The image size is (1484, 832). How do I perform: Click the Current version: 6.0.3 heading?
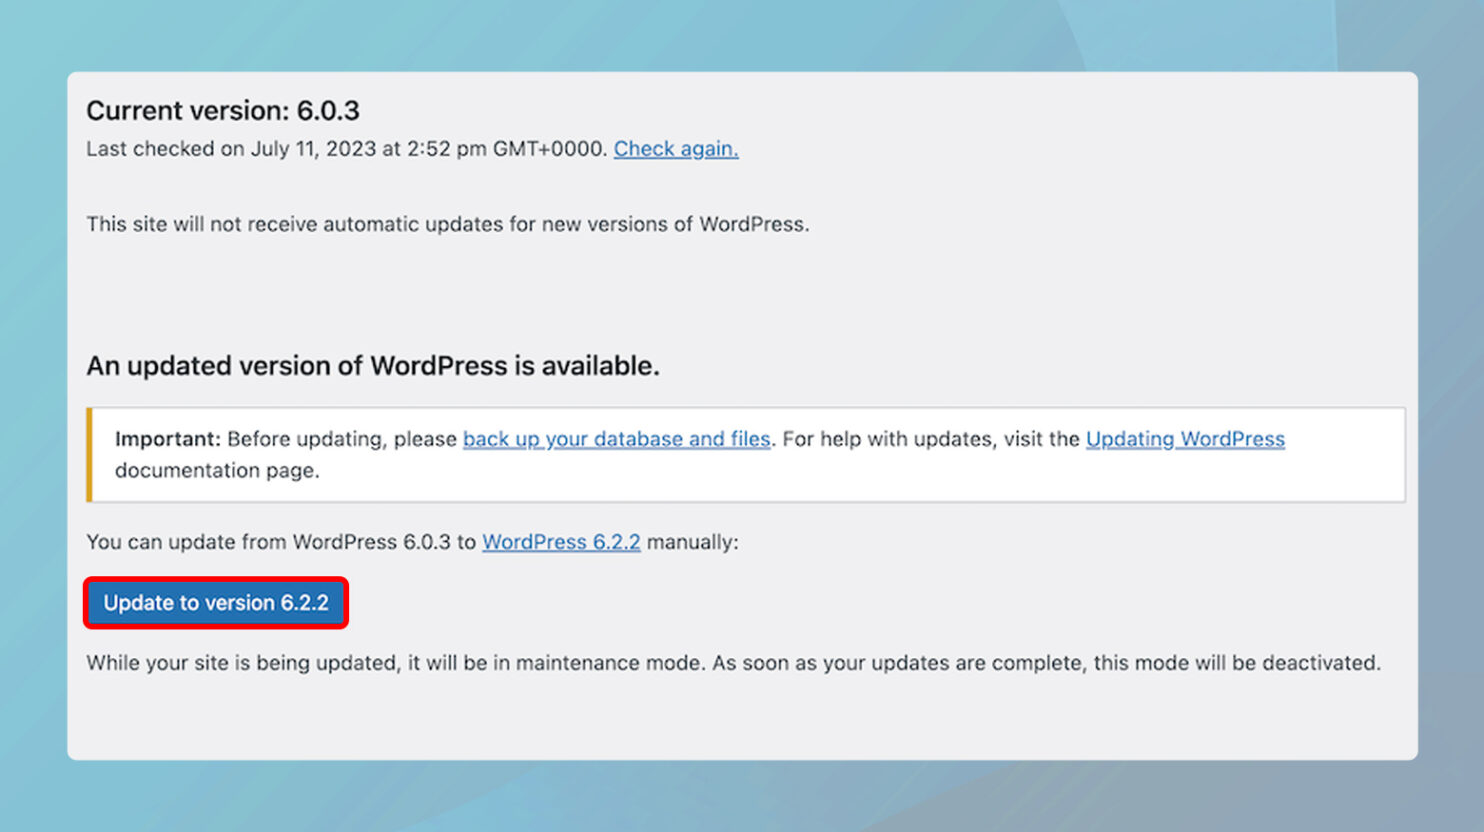pos(223,111)
